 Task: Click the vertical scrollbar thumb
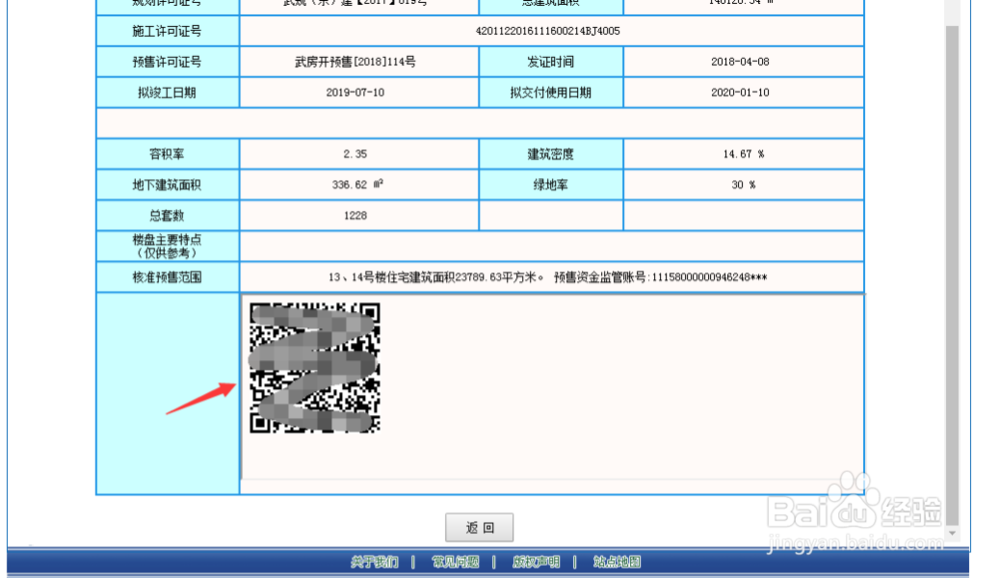(x=952, y=274)
